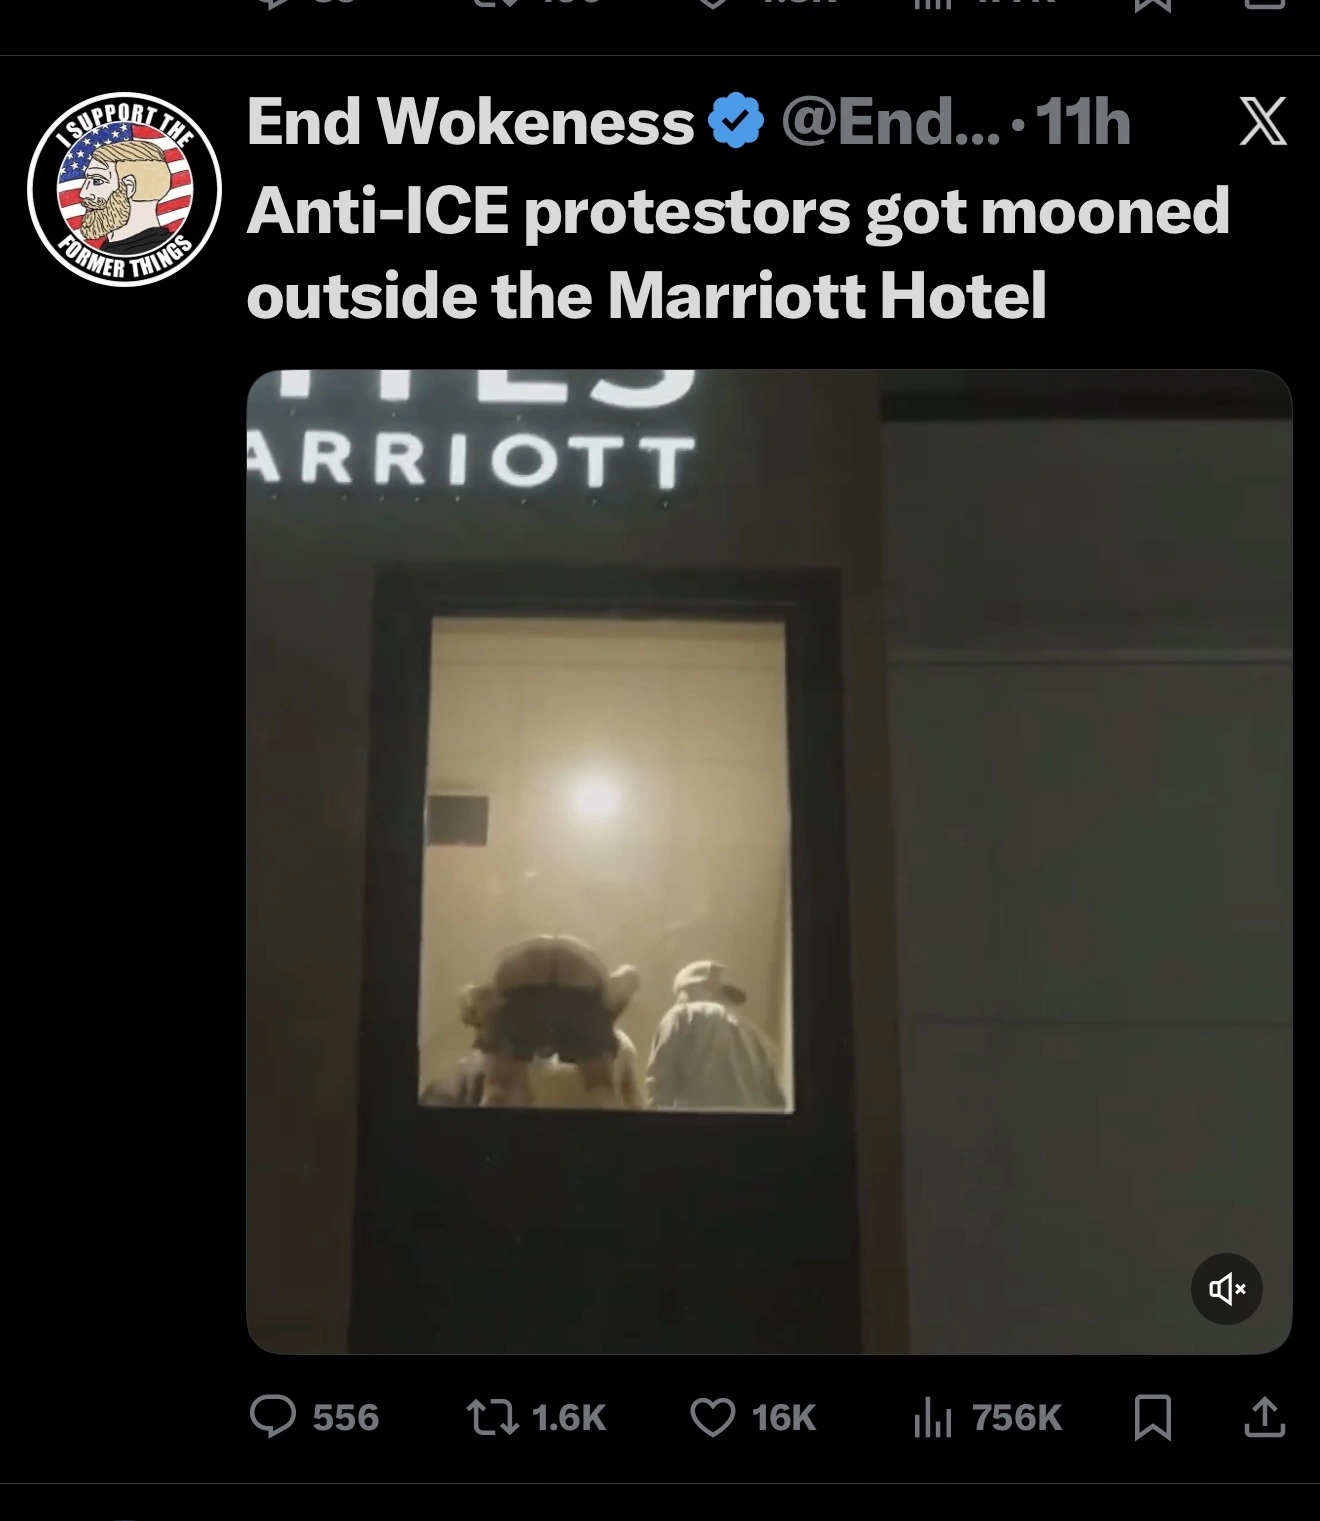Like the post with the heart icon
Image resolution: width=1320 pixels, height=1521 pixels.
713,1417
